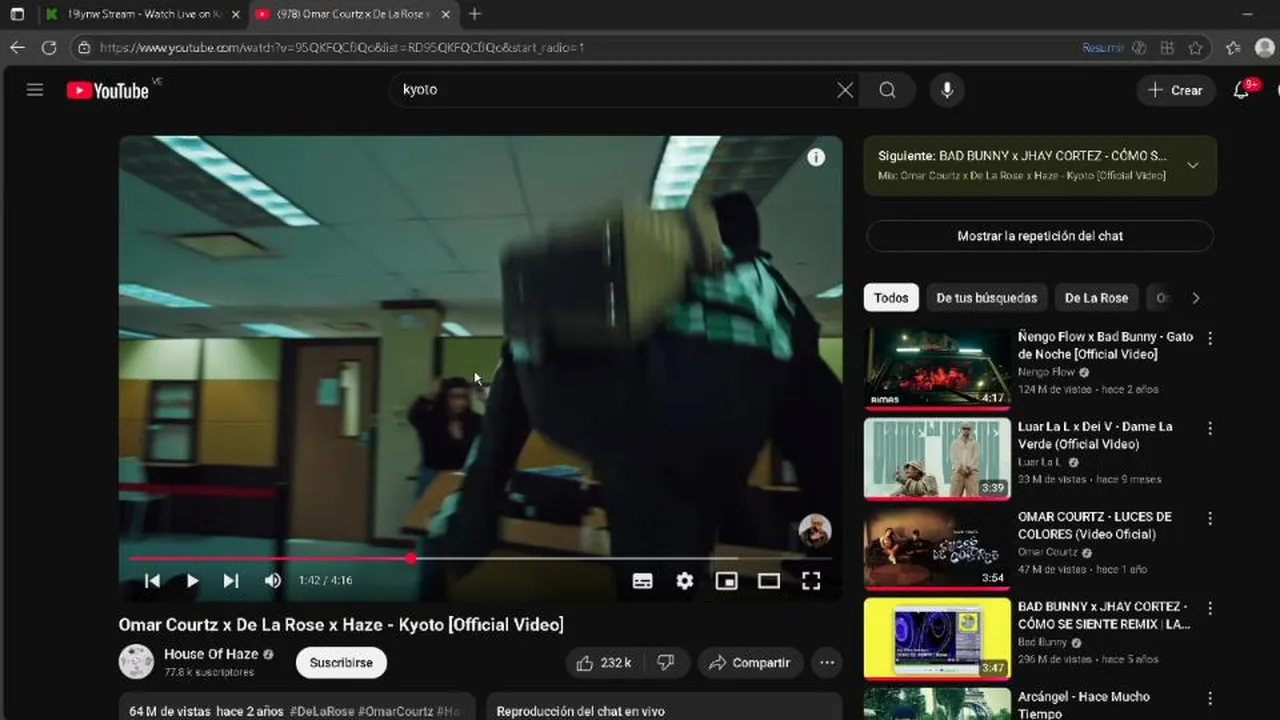Open the video info card icon
Viewport: 1280px width, 720px height.
point(816,157)
